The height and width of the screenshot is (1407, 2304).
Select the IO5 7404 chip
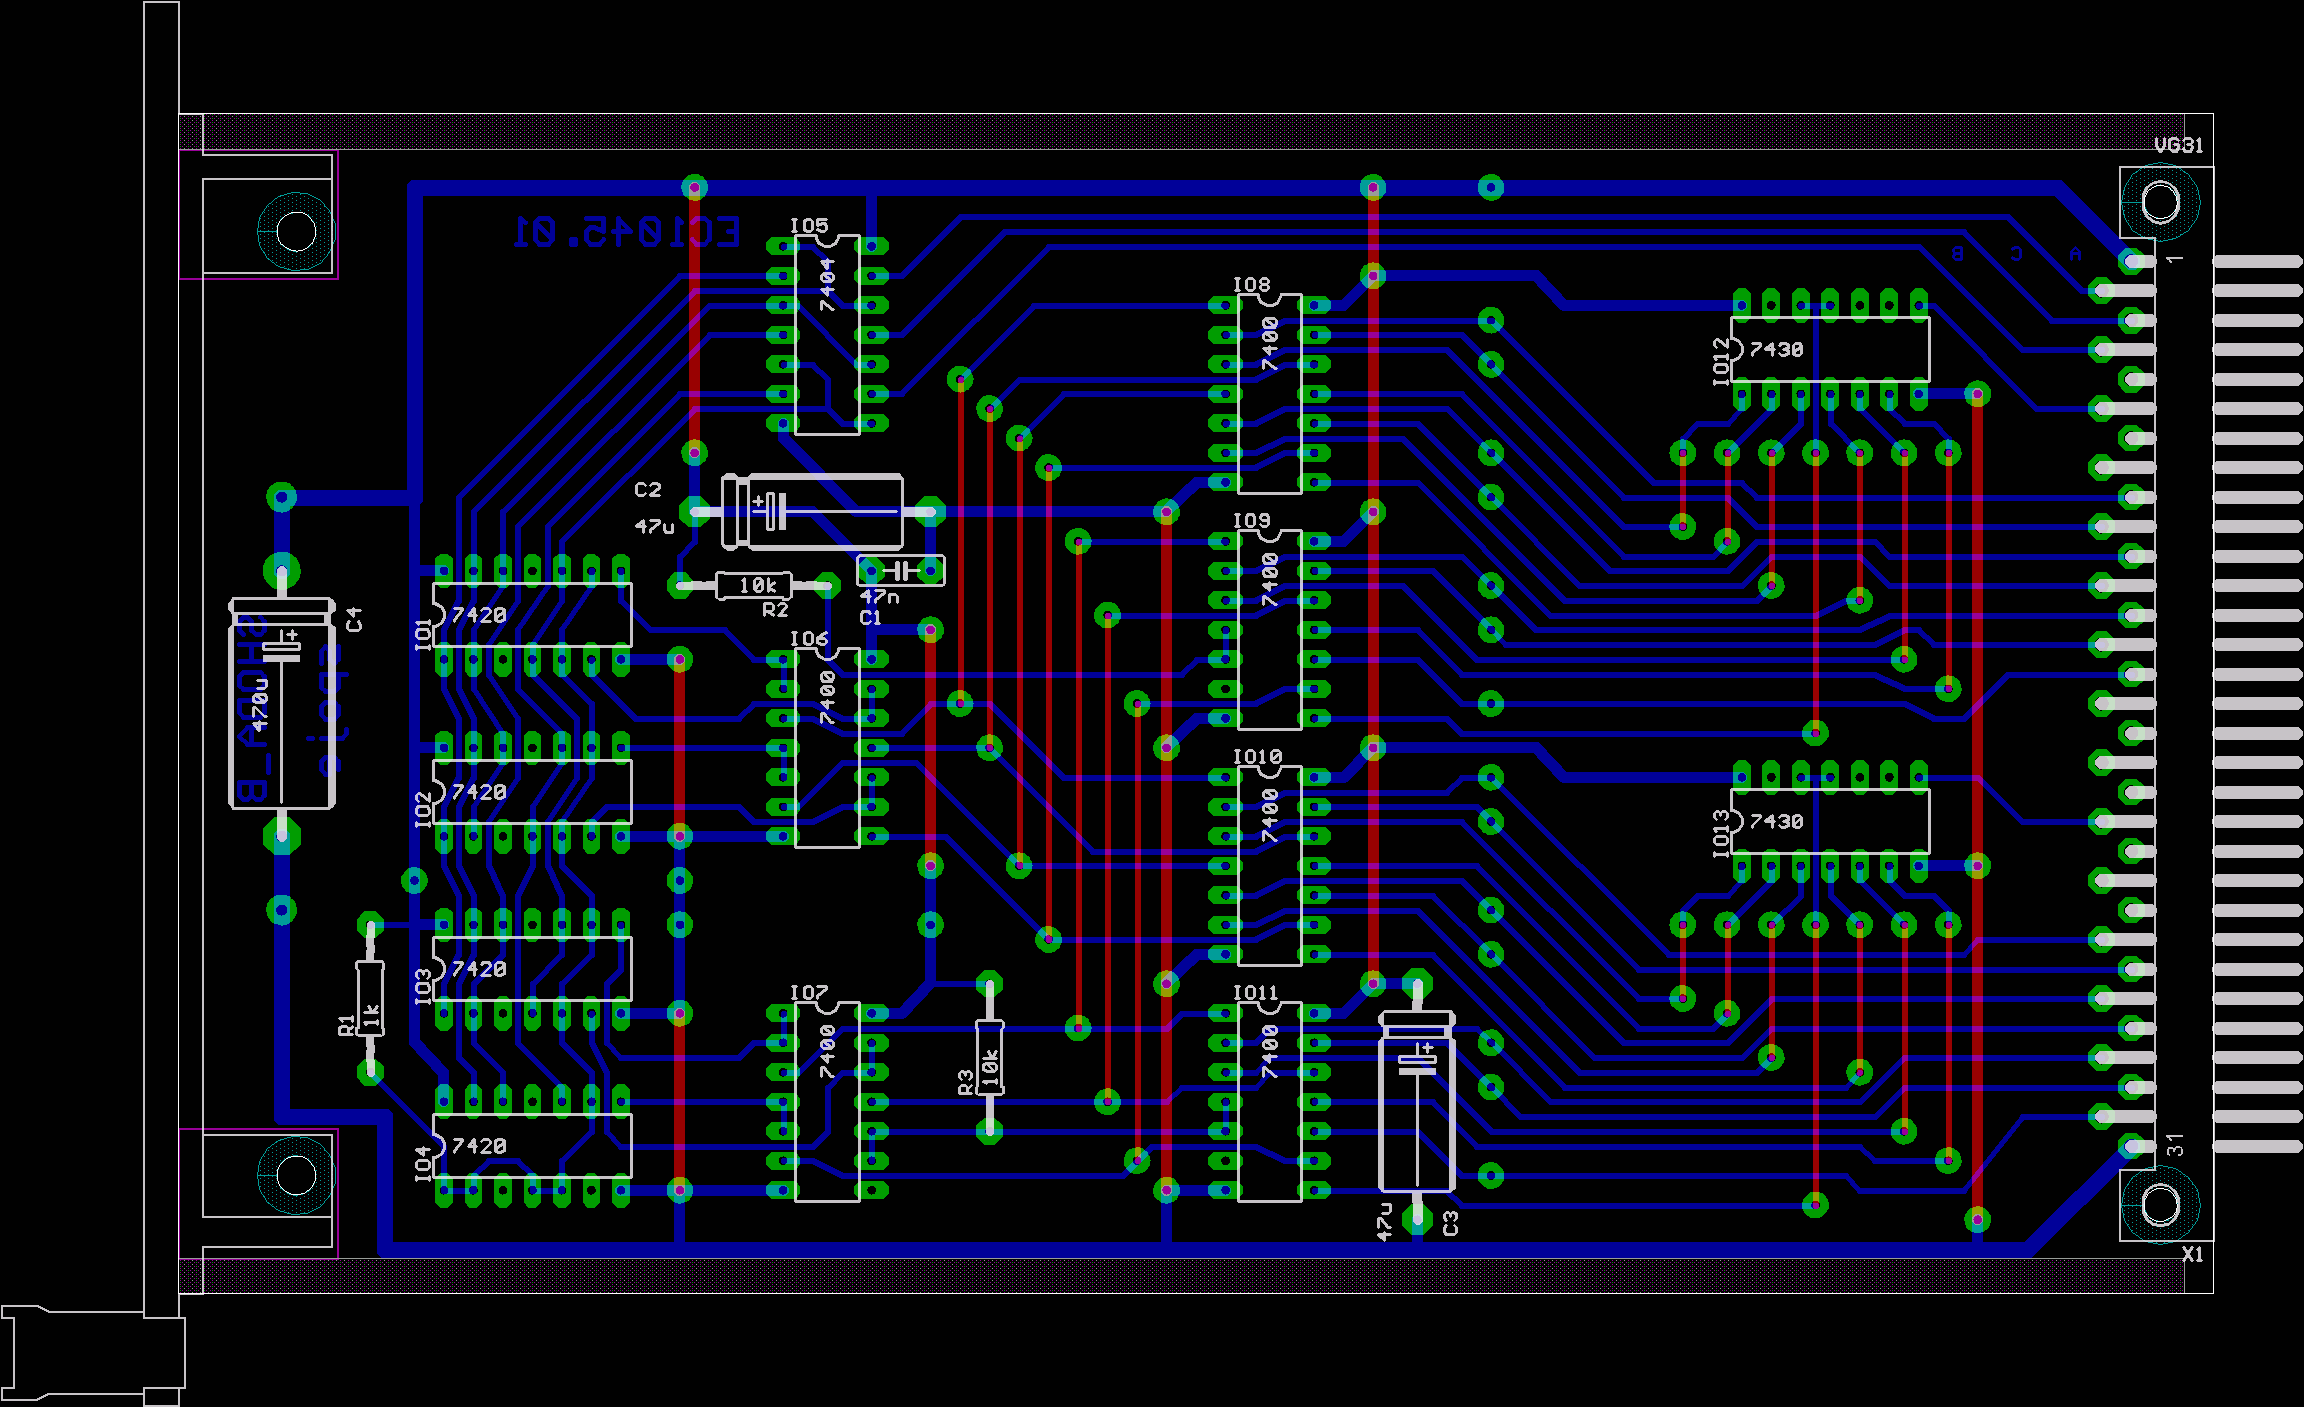(x=826, y=336)
